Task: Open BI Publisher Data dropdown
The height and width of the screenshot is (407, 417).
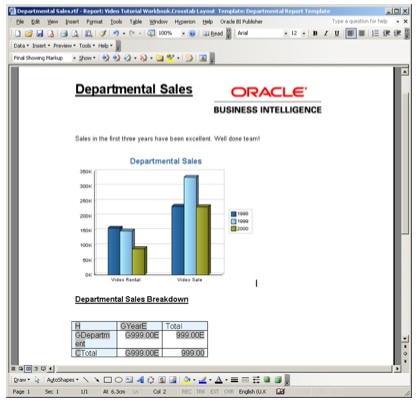Action: (x=21, y=46)
